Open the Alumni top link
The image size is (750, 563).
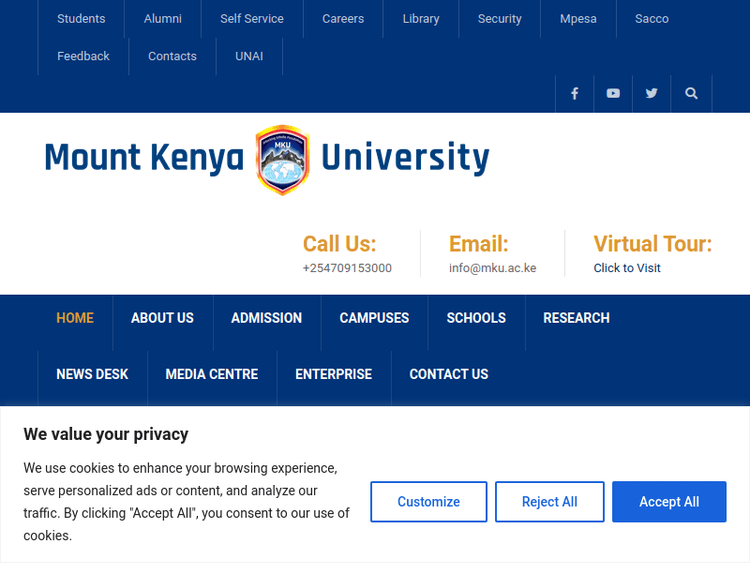pyautogui.click(x=163, y=19)
